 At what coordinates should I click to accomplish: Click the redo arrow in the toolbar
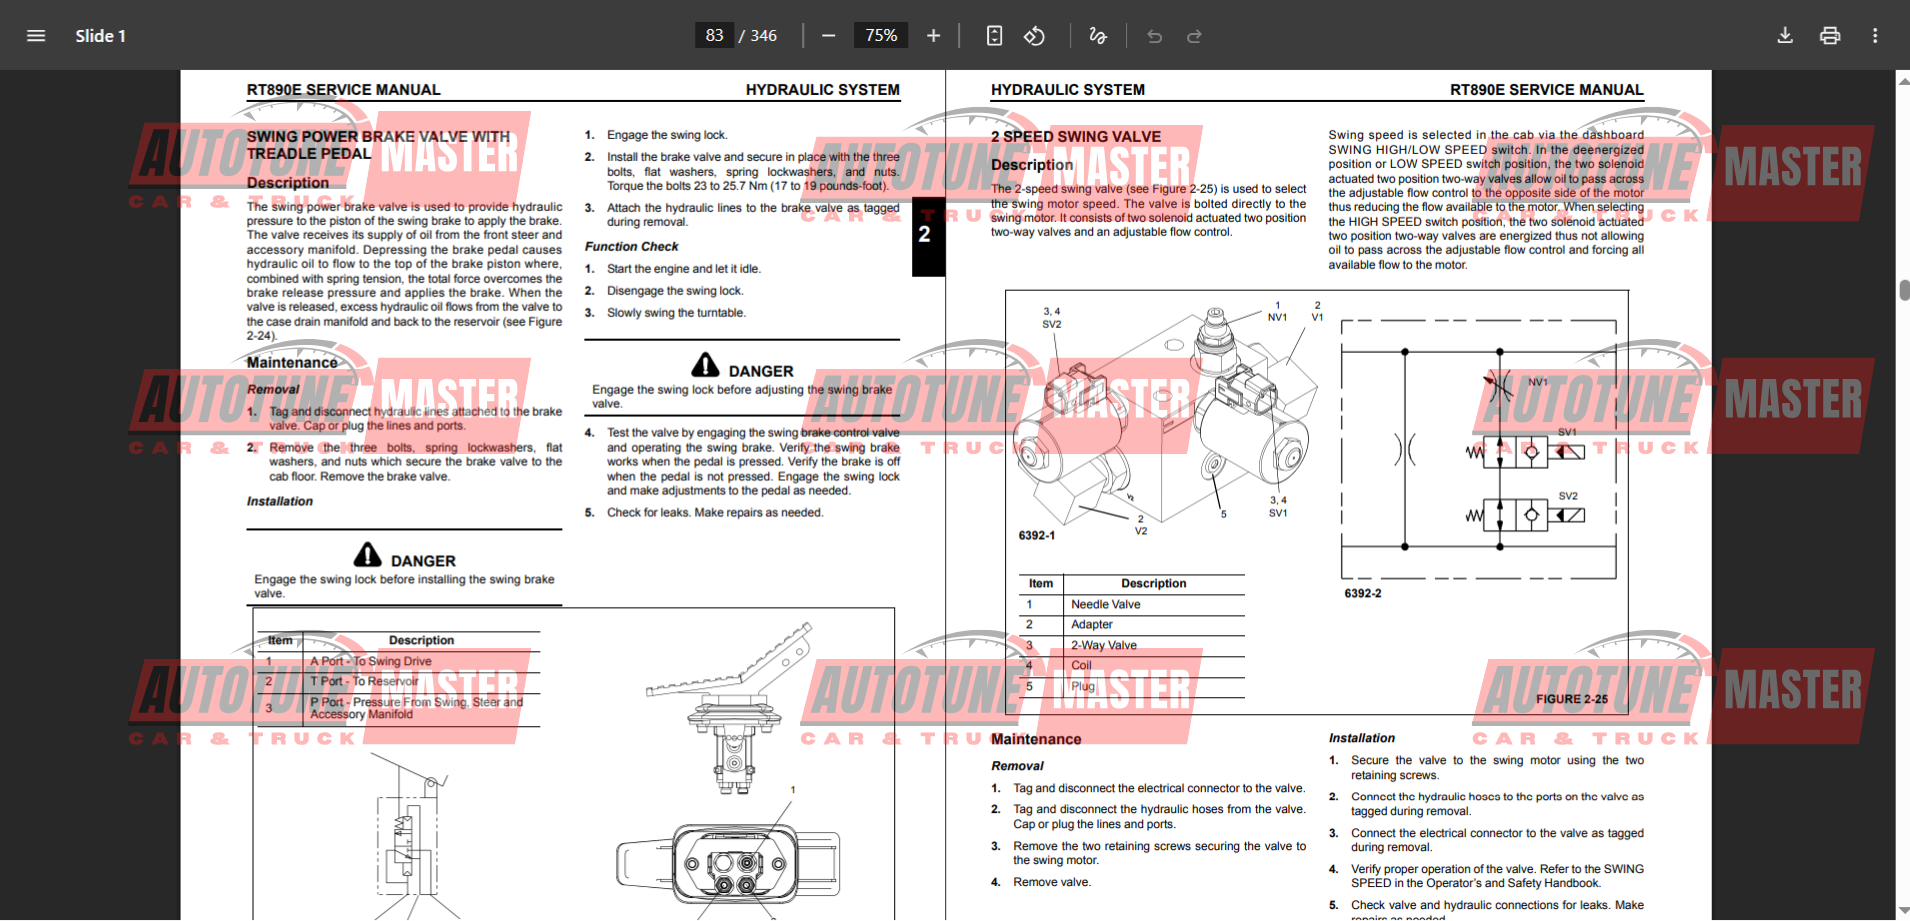pos(1194,36)
